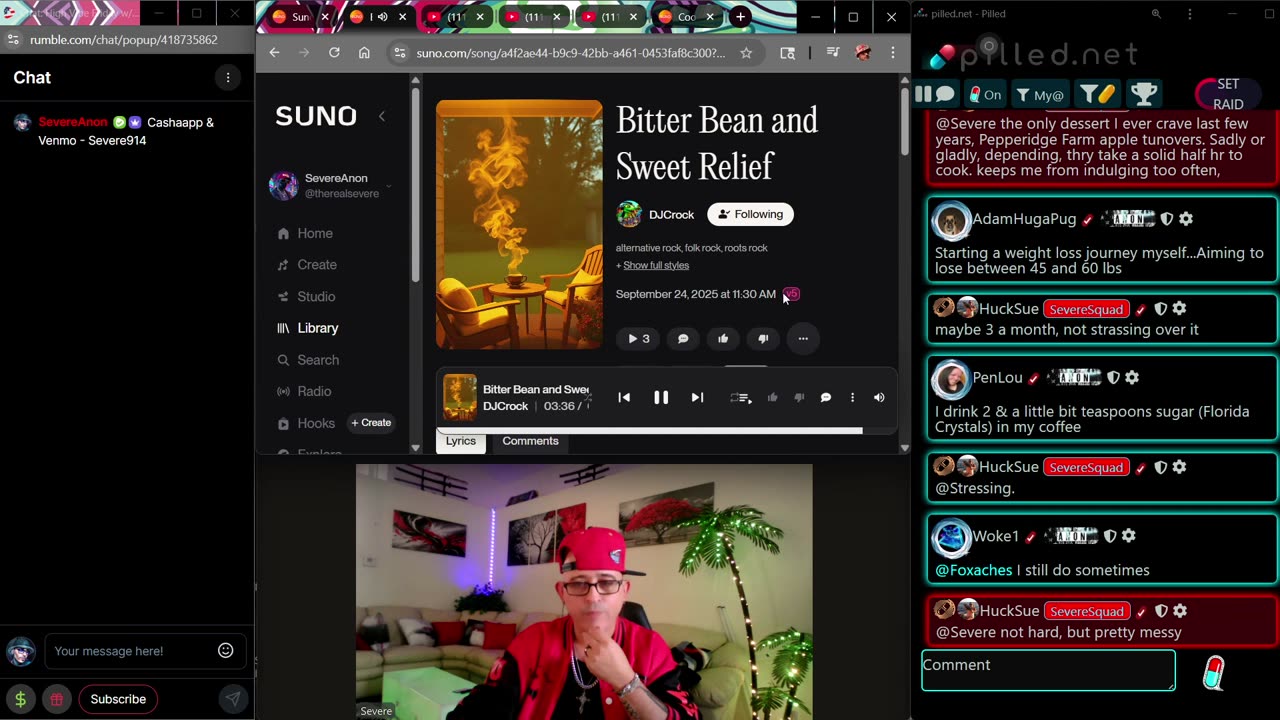Toggle player volume speaker icon

879,397
